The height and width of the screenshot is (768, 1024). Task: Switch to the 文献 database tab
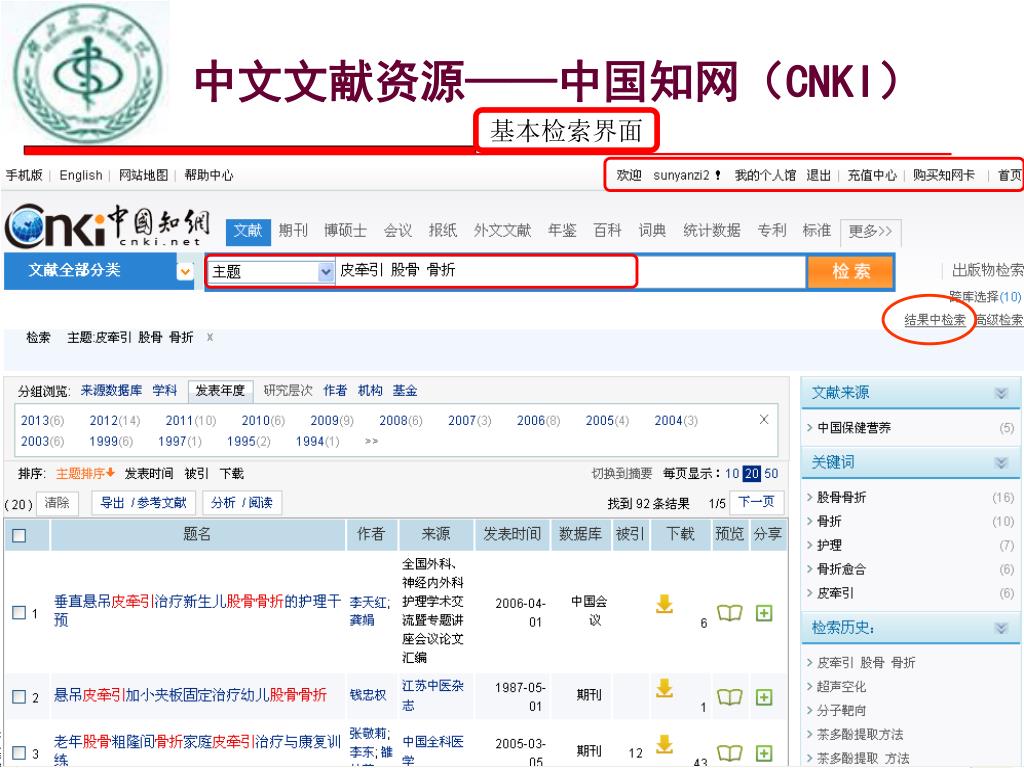click(248, 231)
